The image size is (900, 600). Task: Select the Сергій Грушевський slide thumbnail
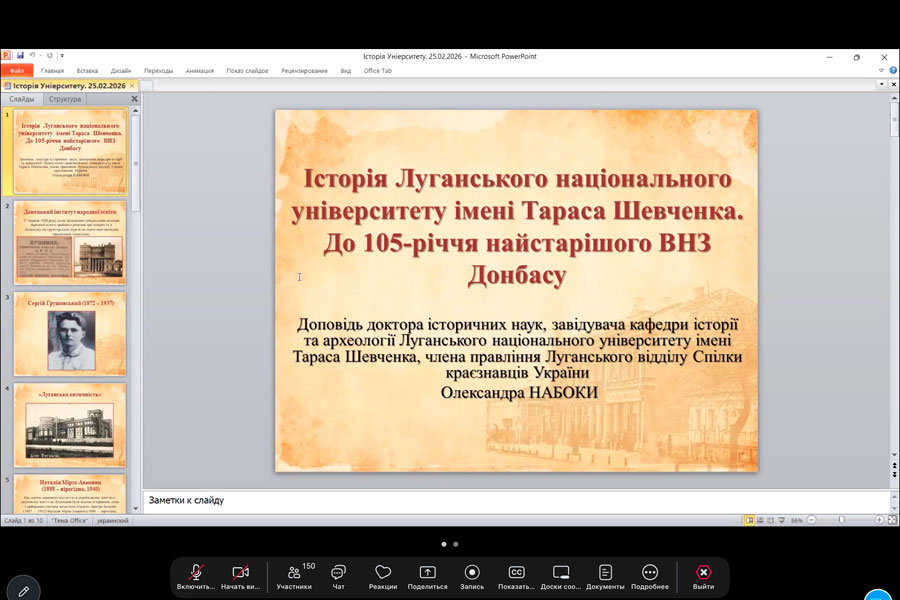70,334
